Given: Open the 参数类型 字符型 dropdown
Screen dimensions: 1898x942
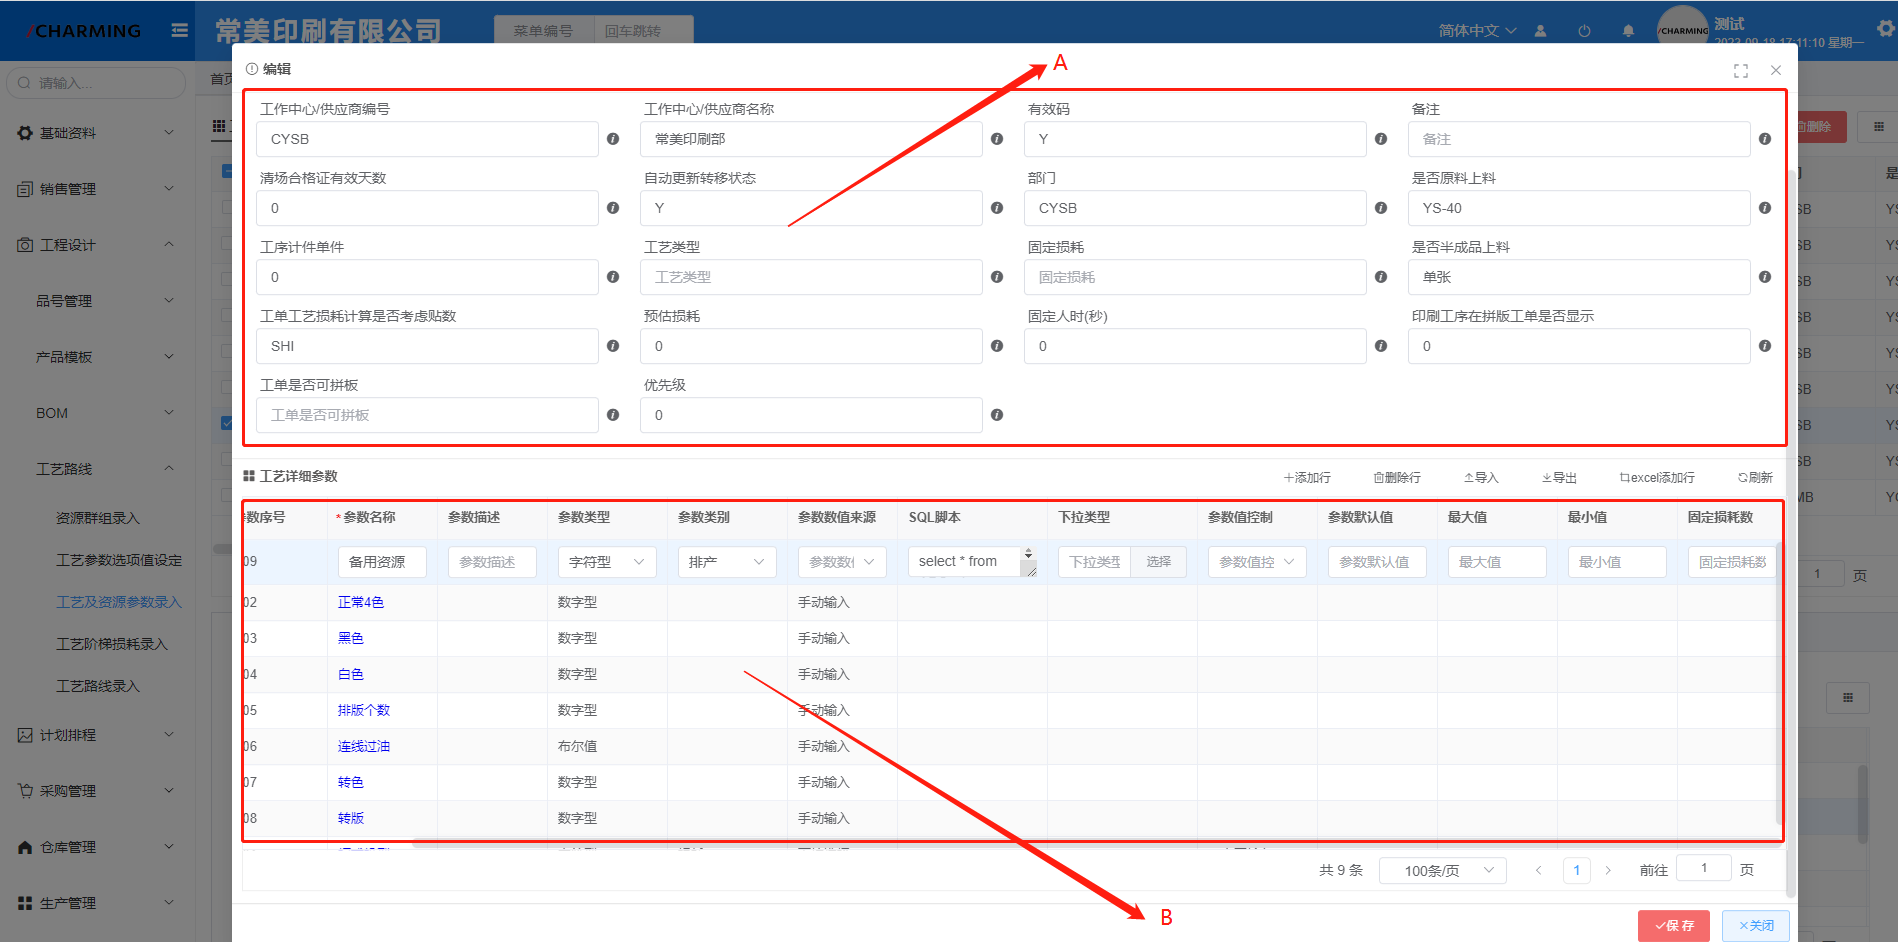Looking at the screenshot, I should tap(607, 562).
